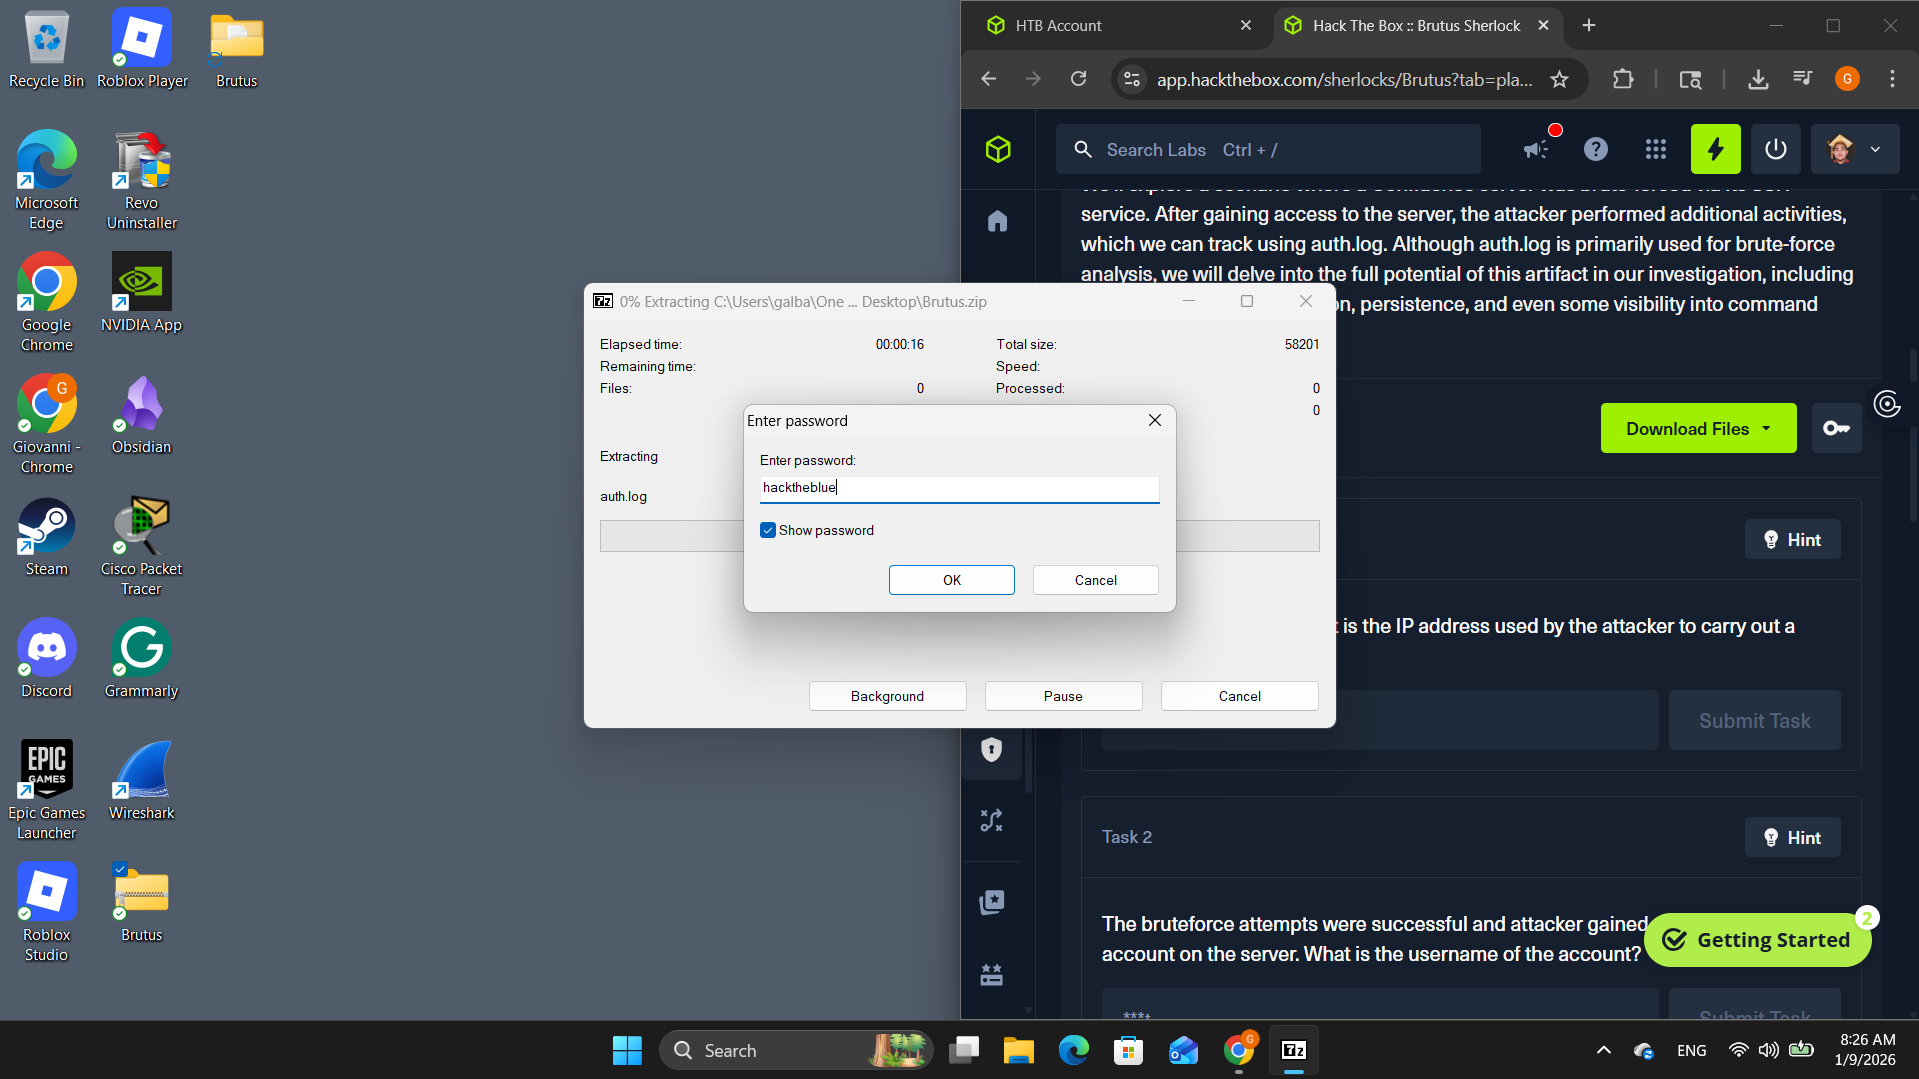
Task: Launch Roblox Player from desktop
Action: 142,50
